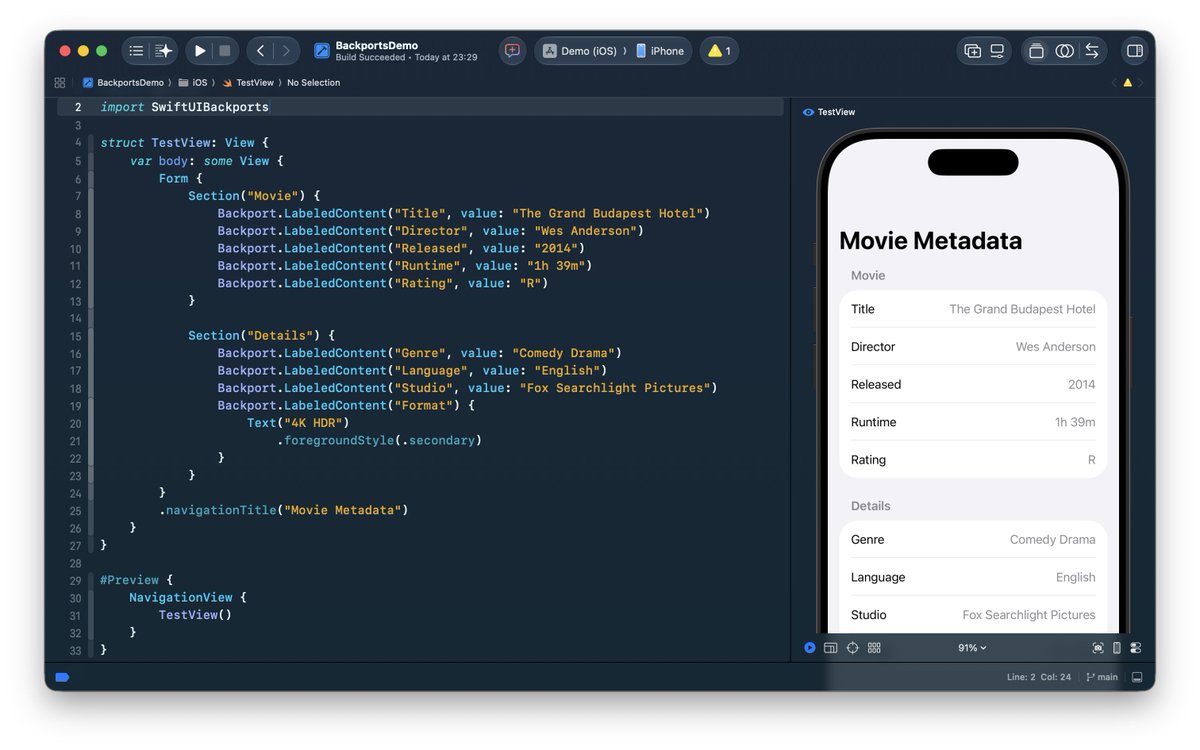Tap the Director row in preview
Viewport: 1200px width, 750px height.
pyautogui.click(x=973, y=347)
